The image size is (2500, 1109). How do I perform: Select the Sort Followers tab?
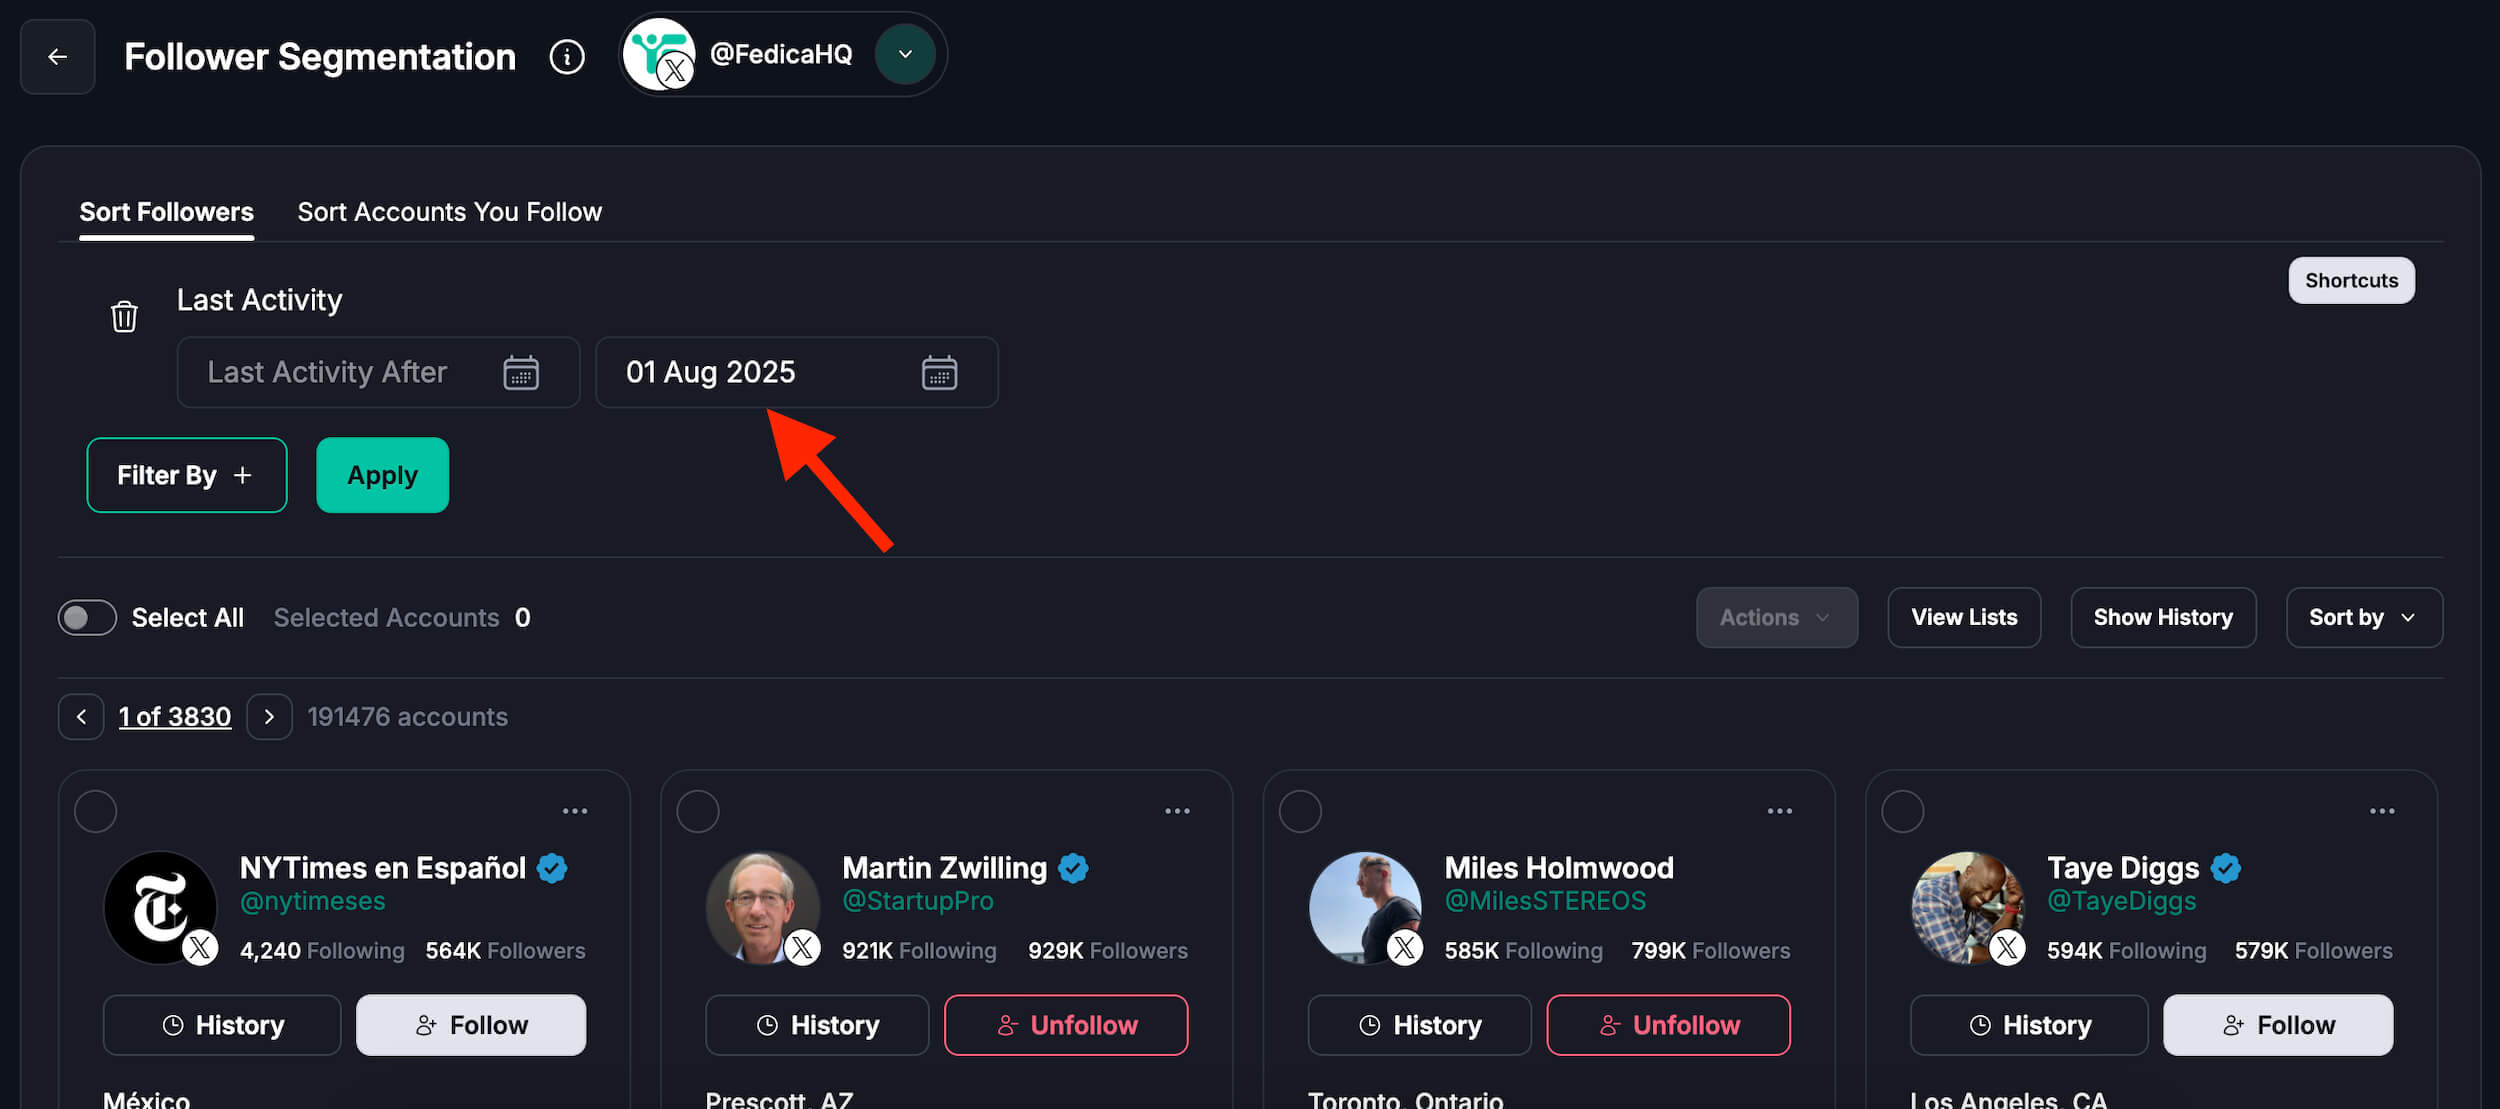166,212
